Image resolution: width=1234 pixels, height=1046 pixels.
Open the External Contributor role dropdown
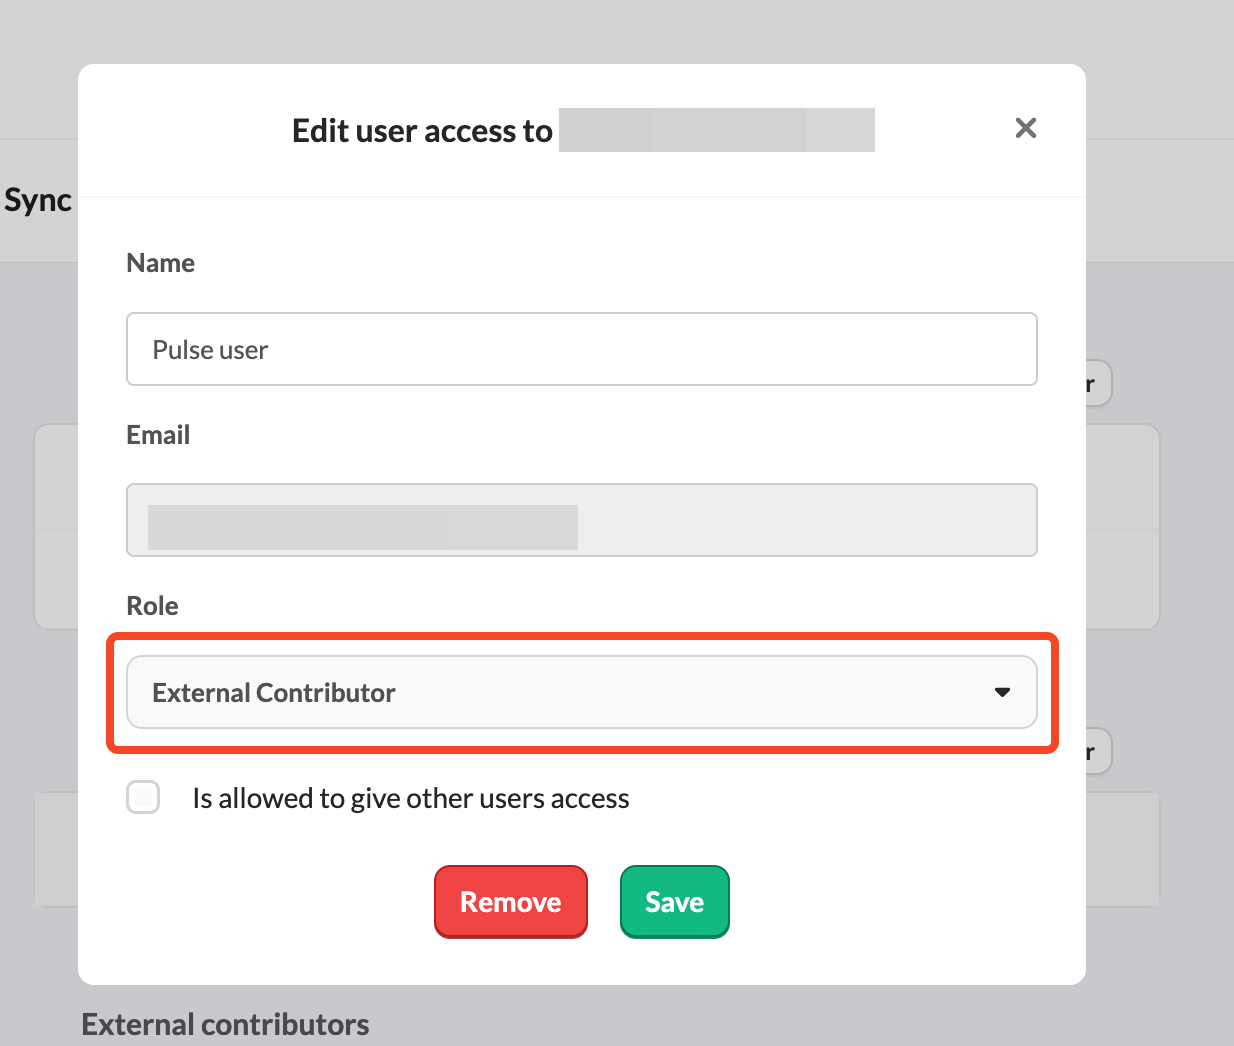tap(581, 692)
